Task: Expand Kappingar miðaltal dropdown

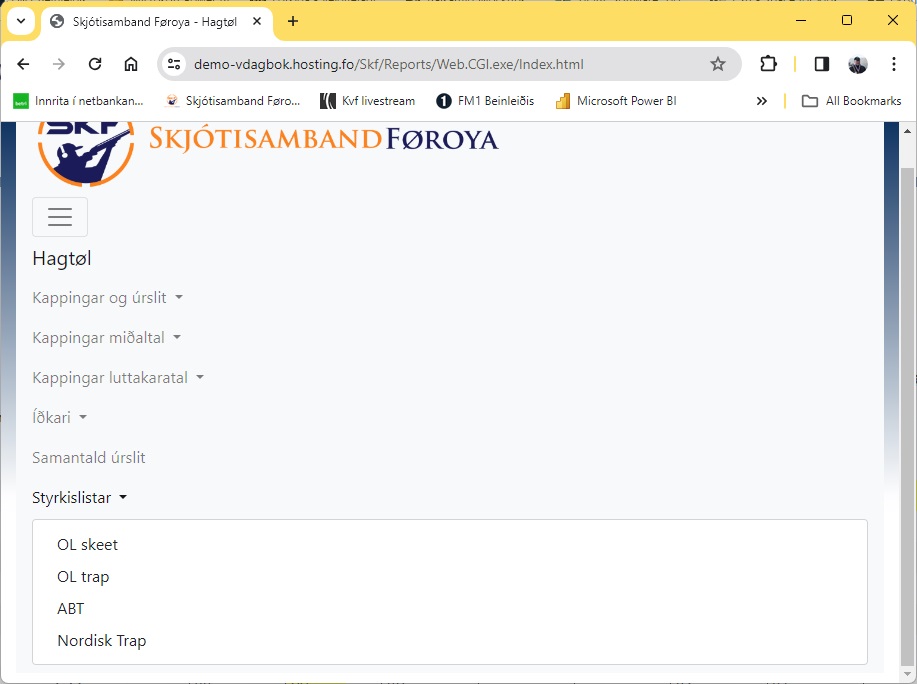Action: point(106,338)
